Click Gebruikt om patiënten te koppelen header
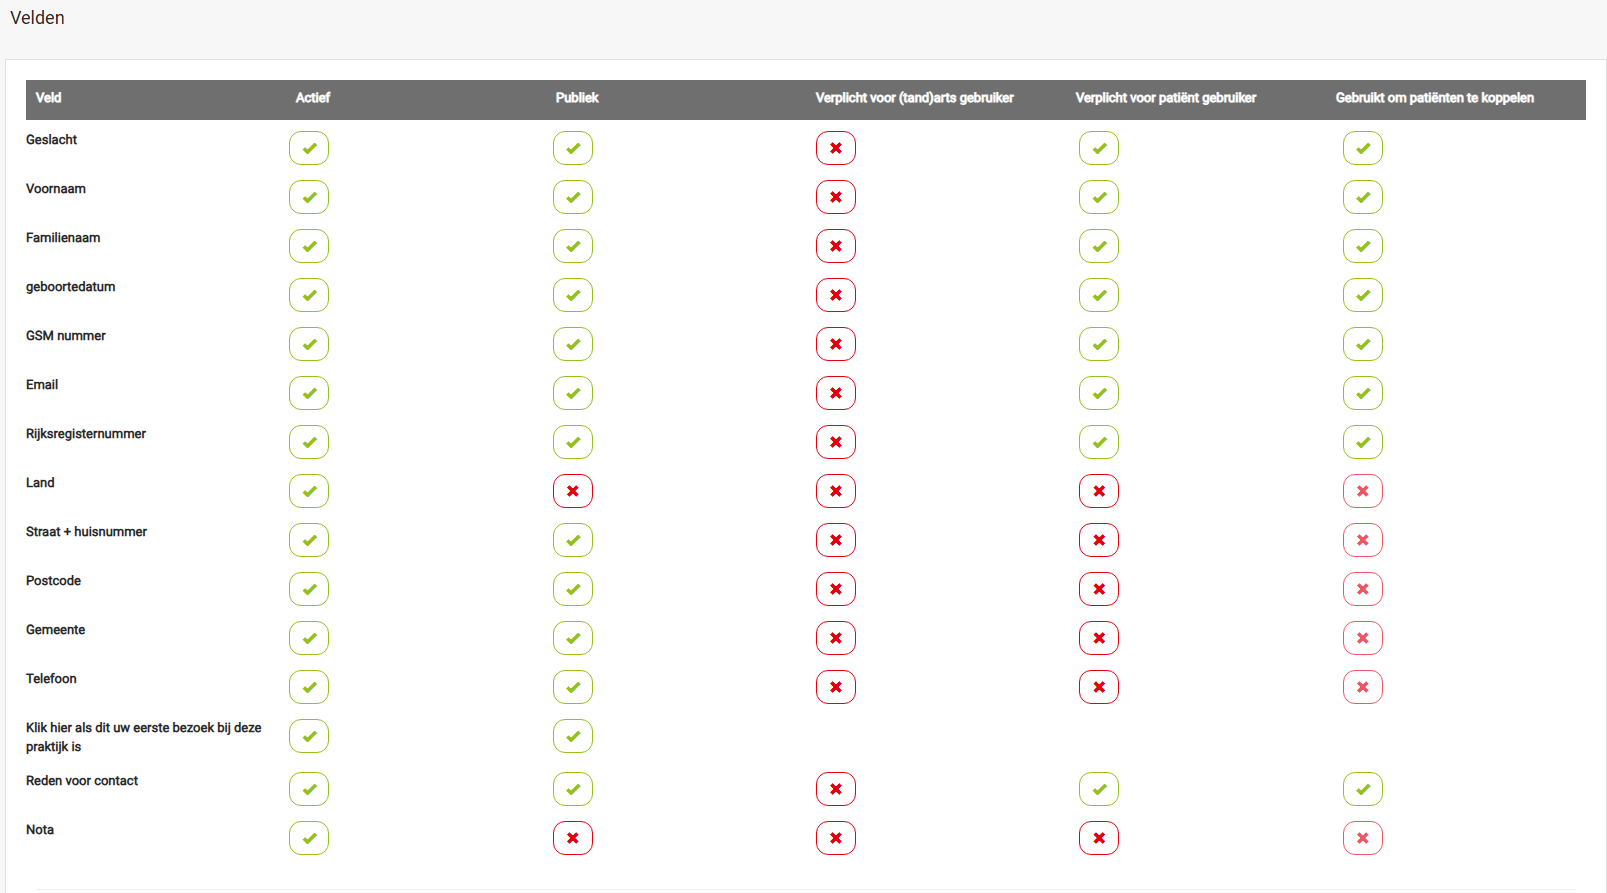Viewport: 1607px width, 893px height. (x=1434, y=98)
